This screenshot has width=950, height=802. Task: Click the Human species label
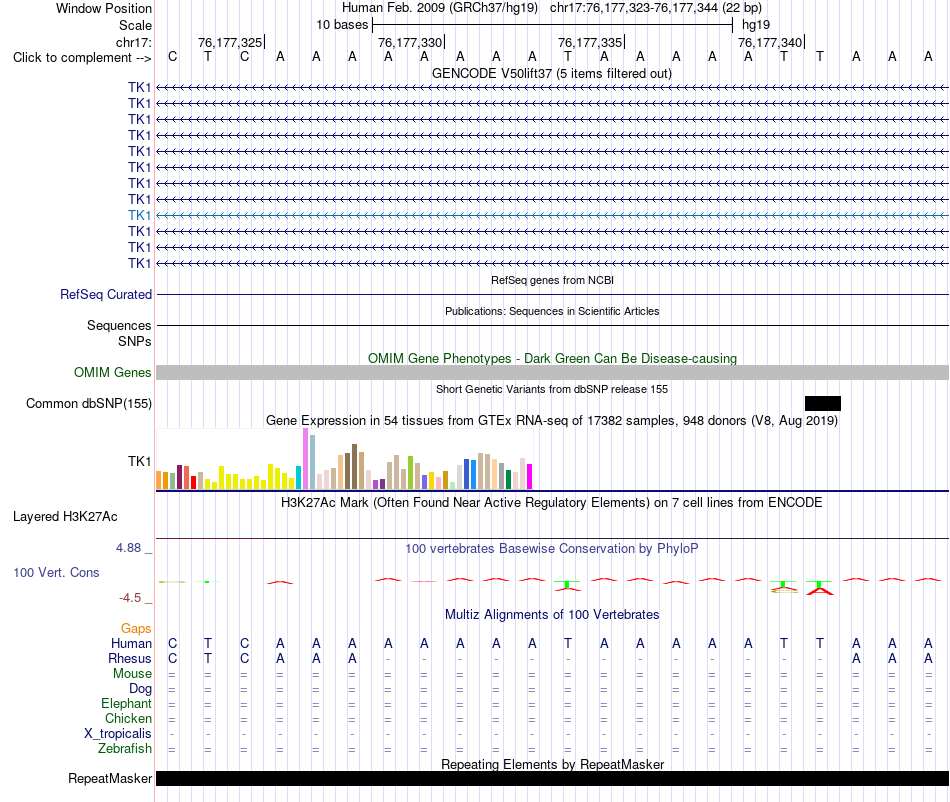pos(131,643)
